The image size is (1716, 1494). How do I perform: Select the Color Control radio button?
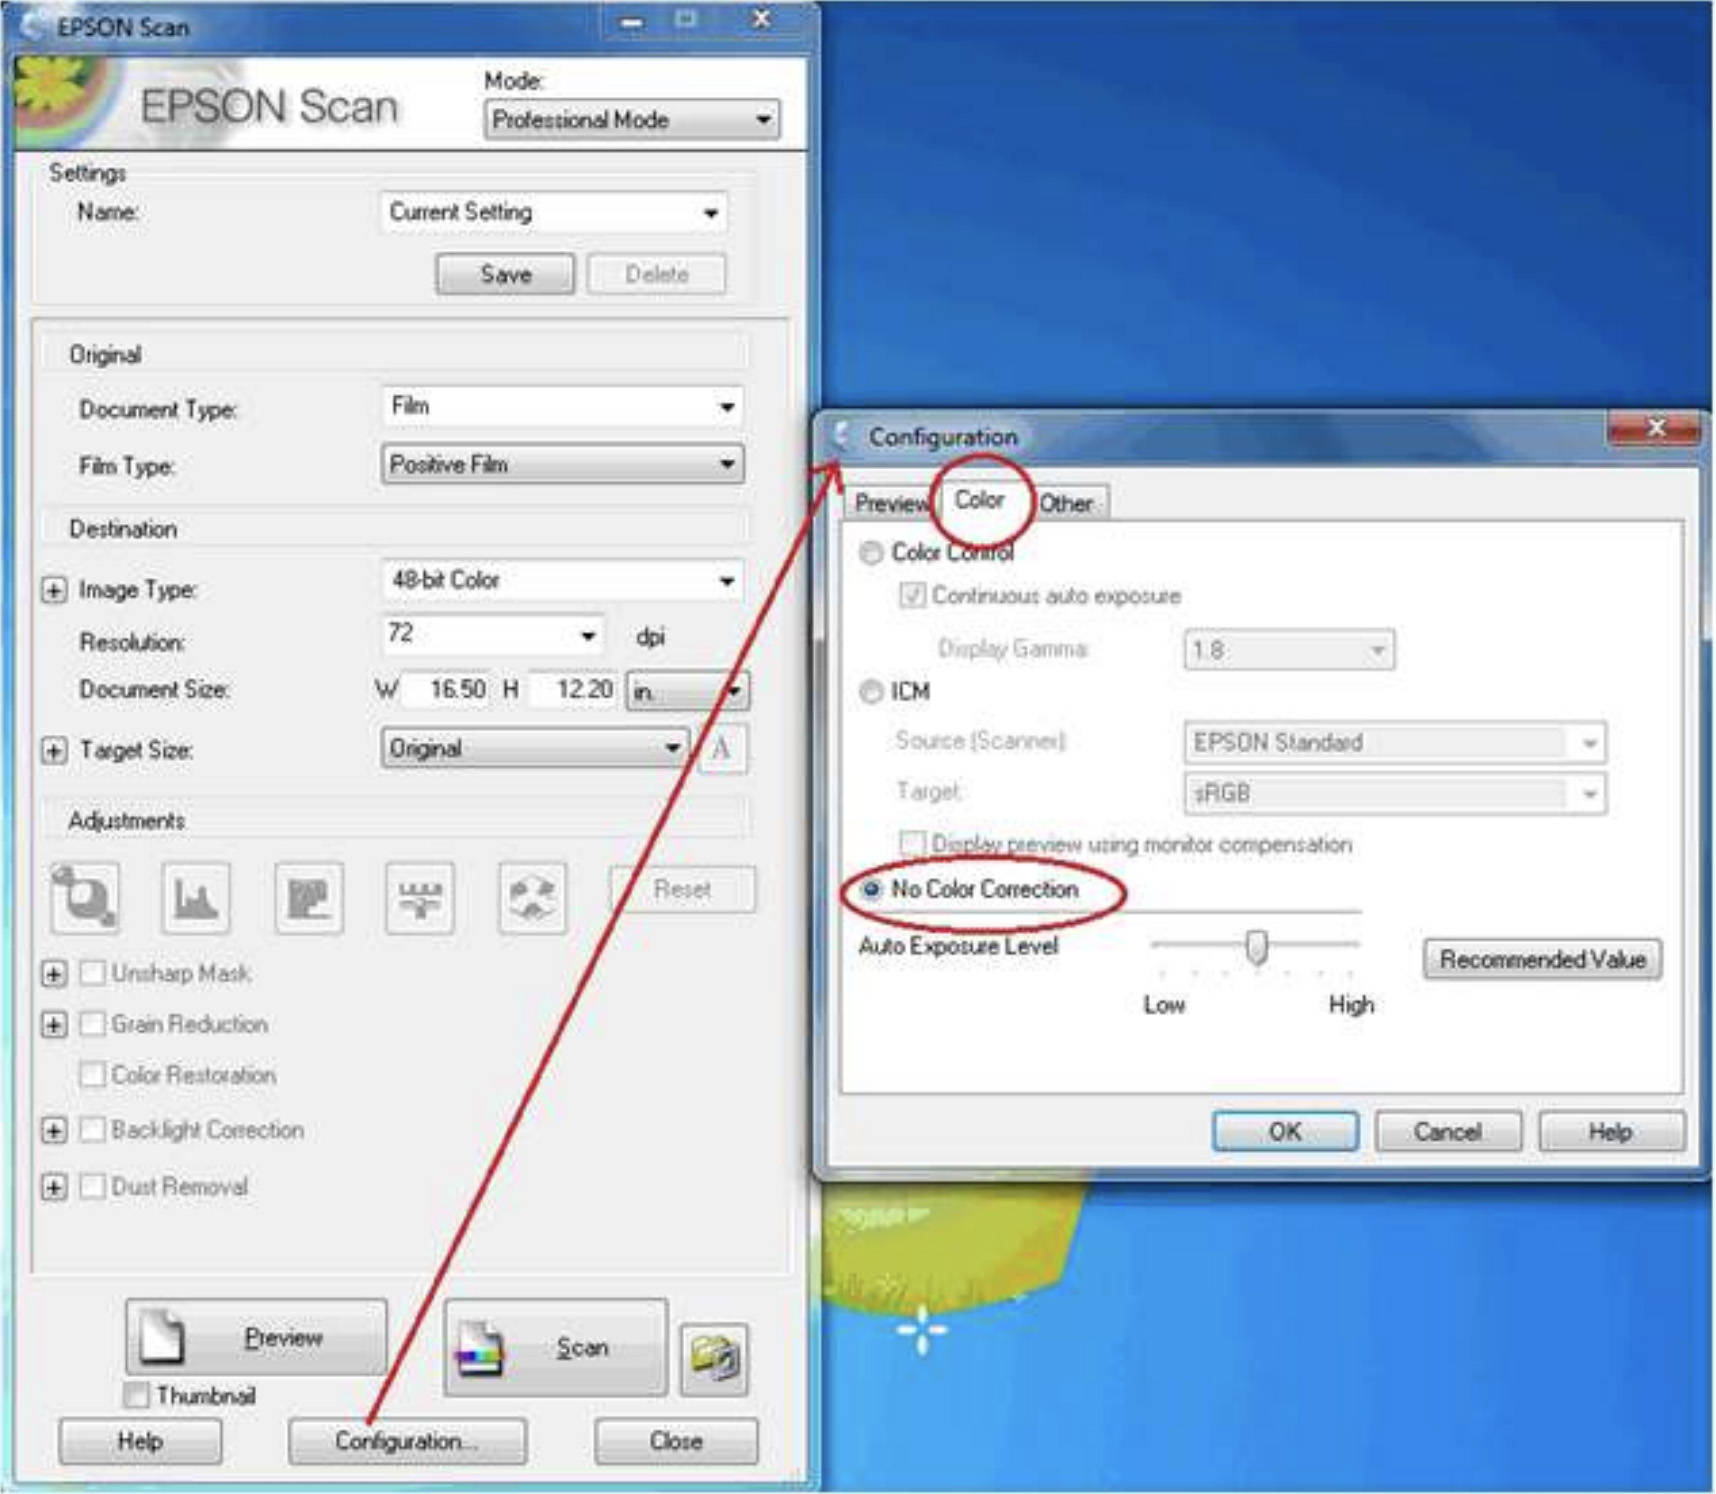871,553
